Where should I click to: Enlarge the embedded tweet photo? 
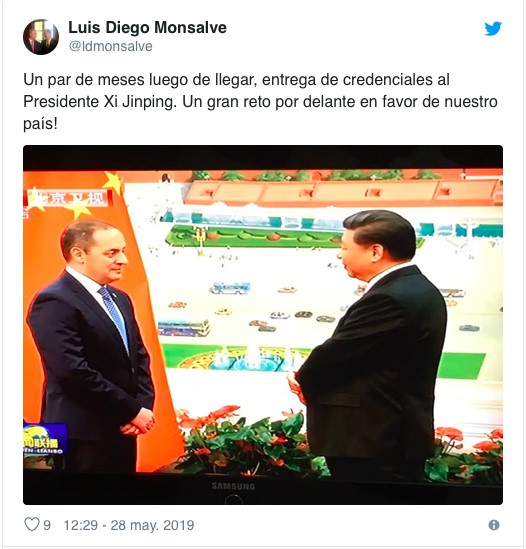click(263, 325)
